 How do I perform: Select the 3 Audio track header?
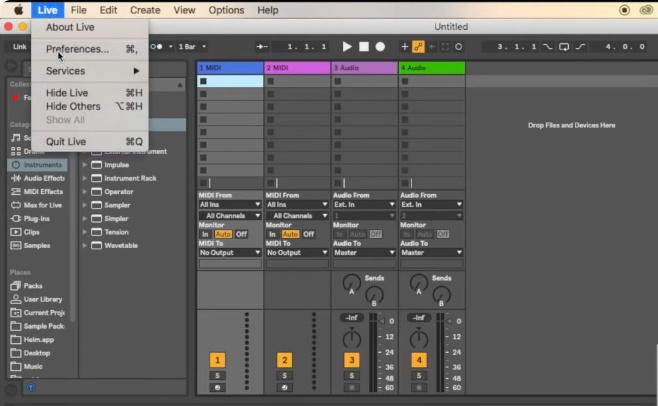coord(364,68)
